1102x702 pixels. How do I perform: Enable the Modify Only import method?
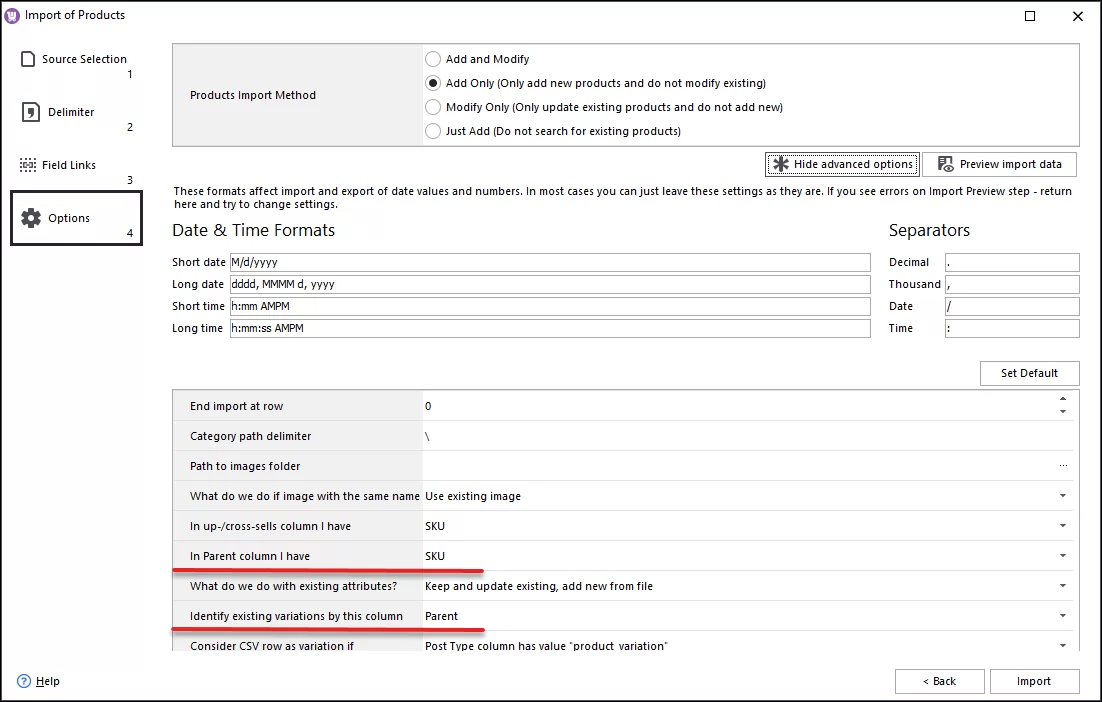click(432, 108)
